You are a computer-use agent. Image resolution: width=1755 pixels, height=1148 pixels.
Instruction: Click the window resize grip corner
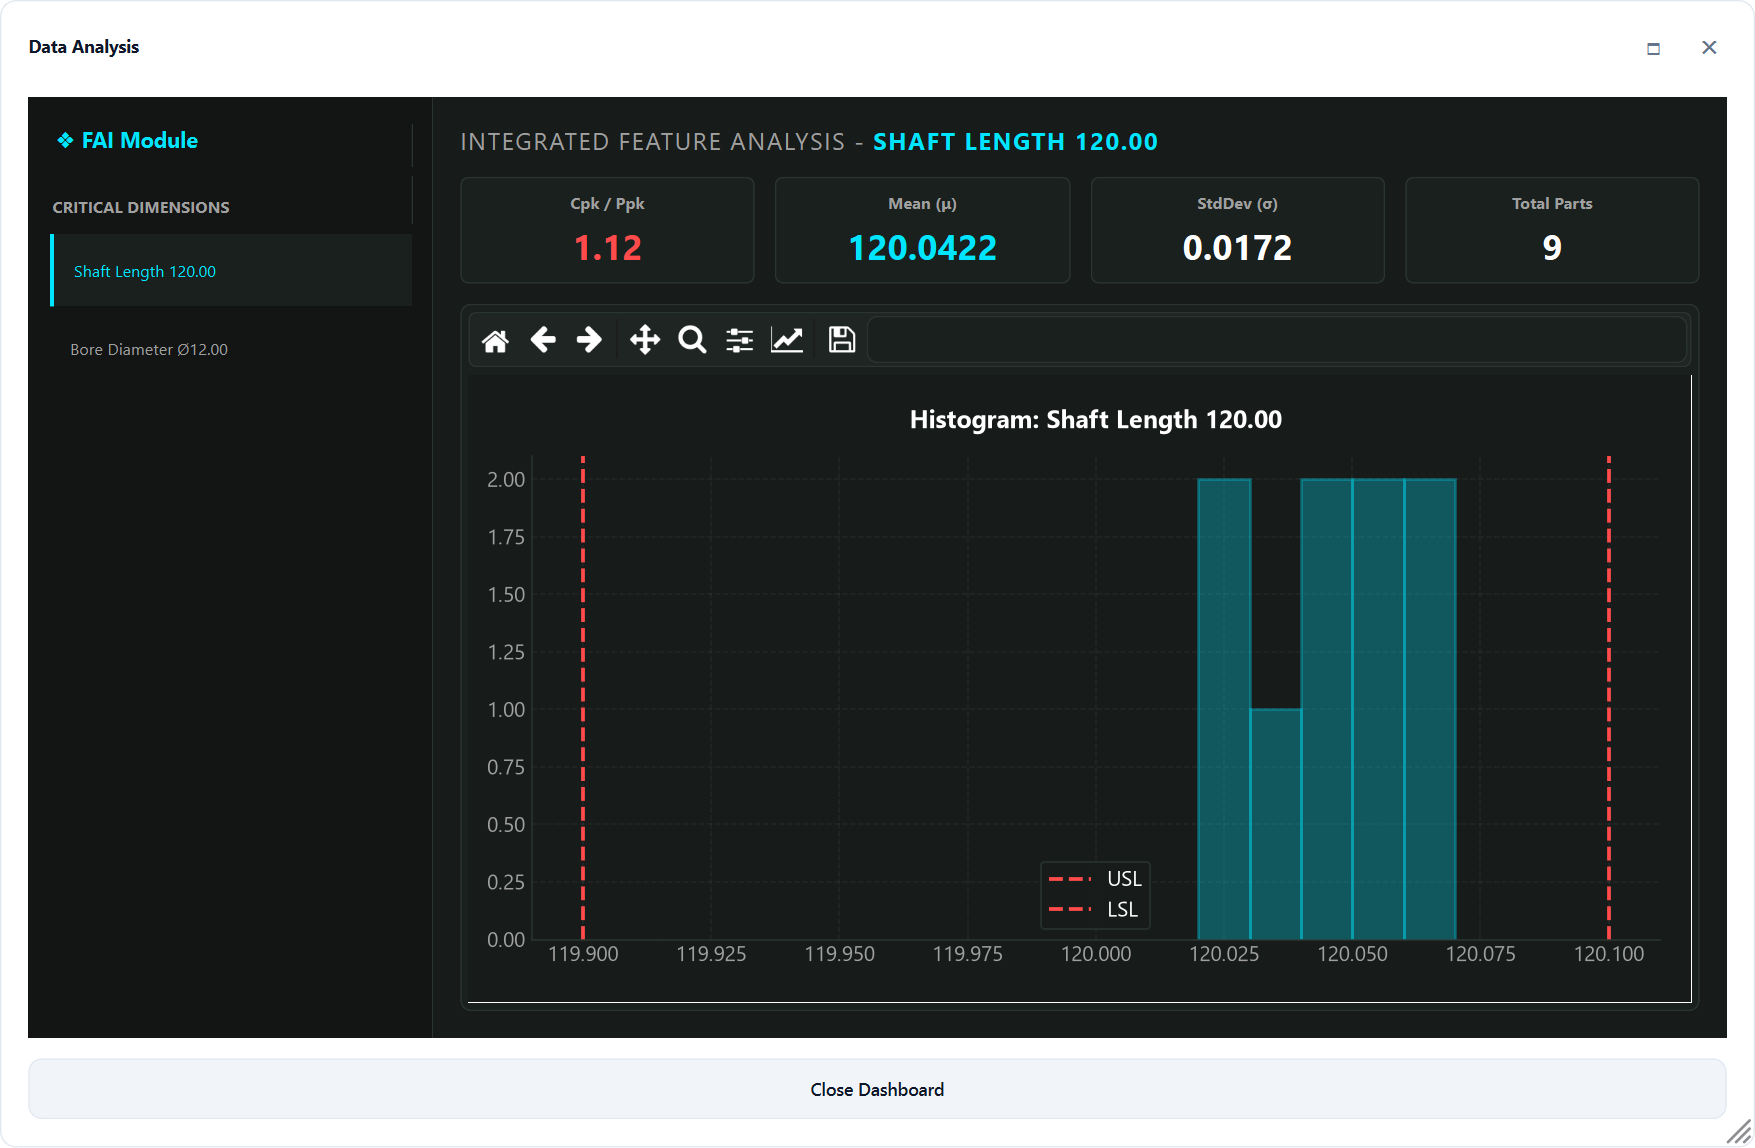[1739, 1132]
